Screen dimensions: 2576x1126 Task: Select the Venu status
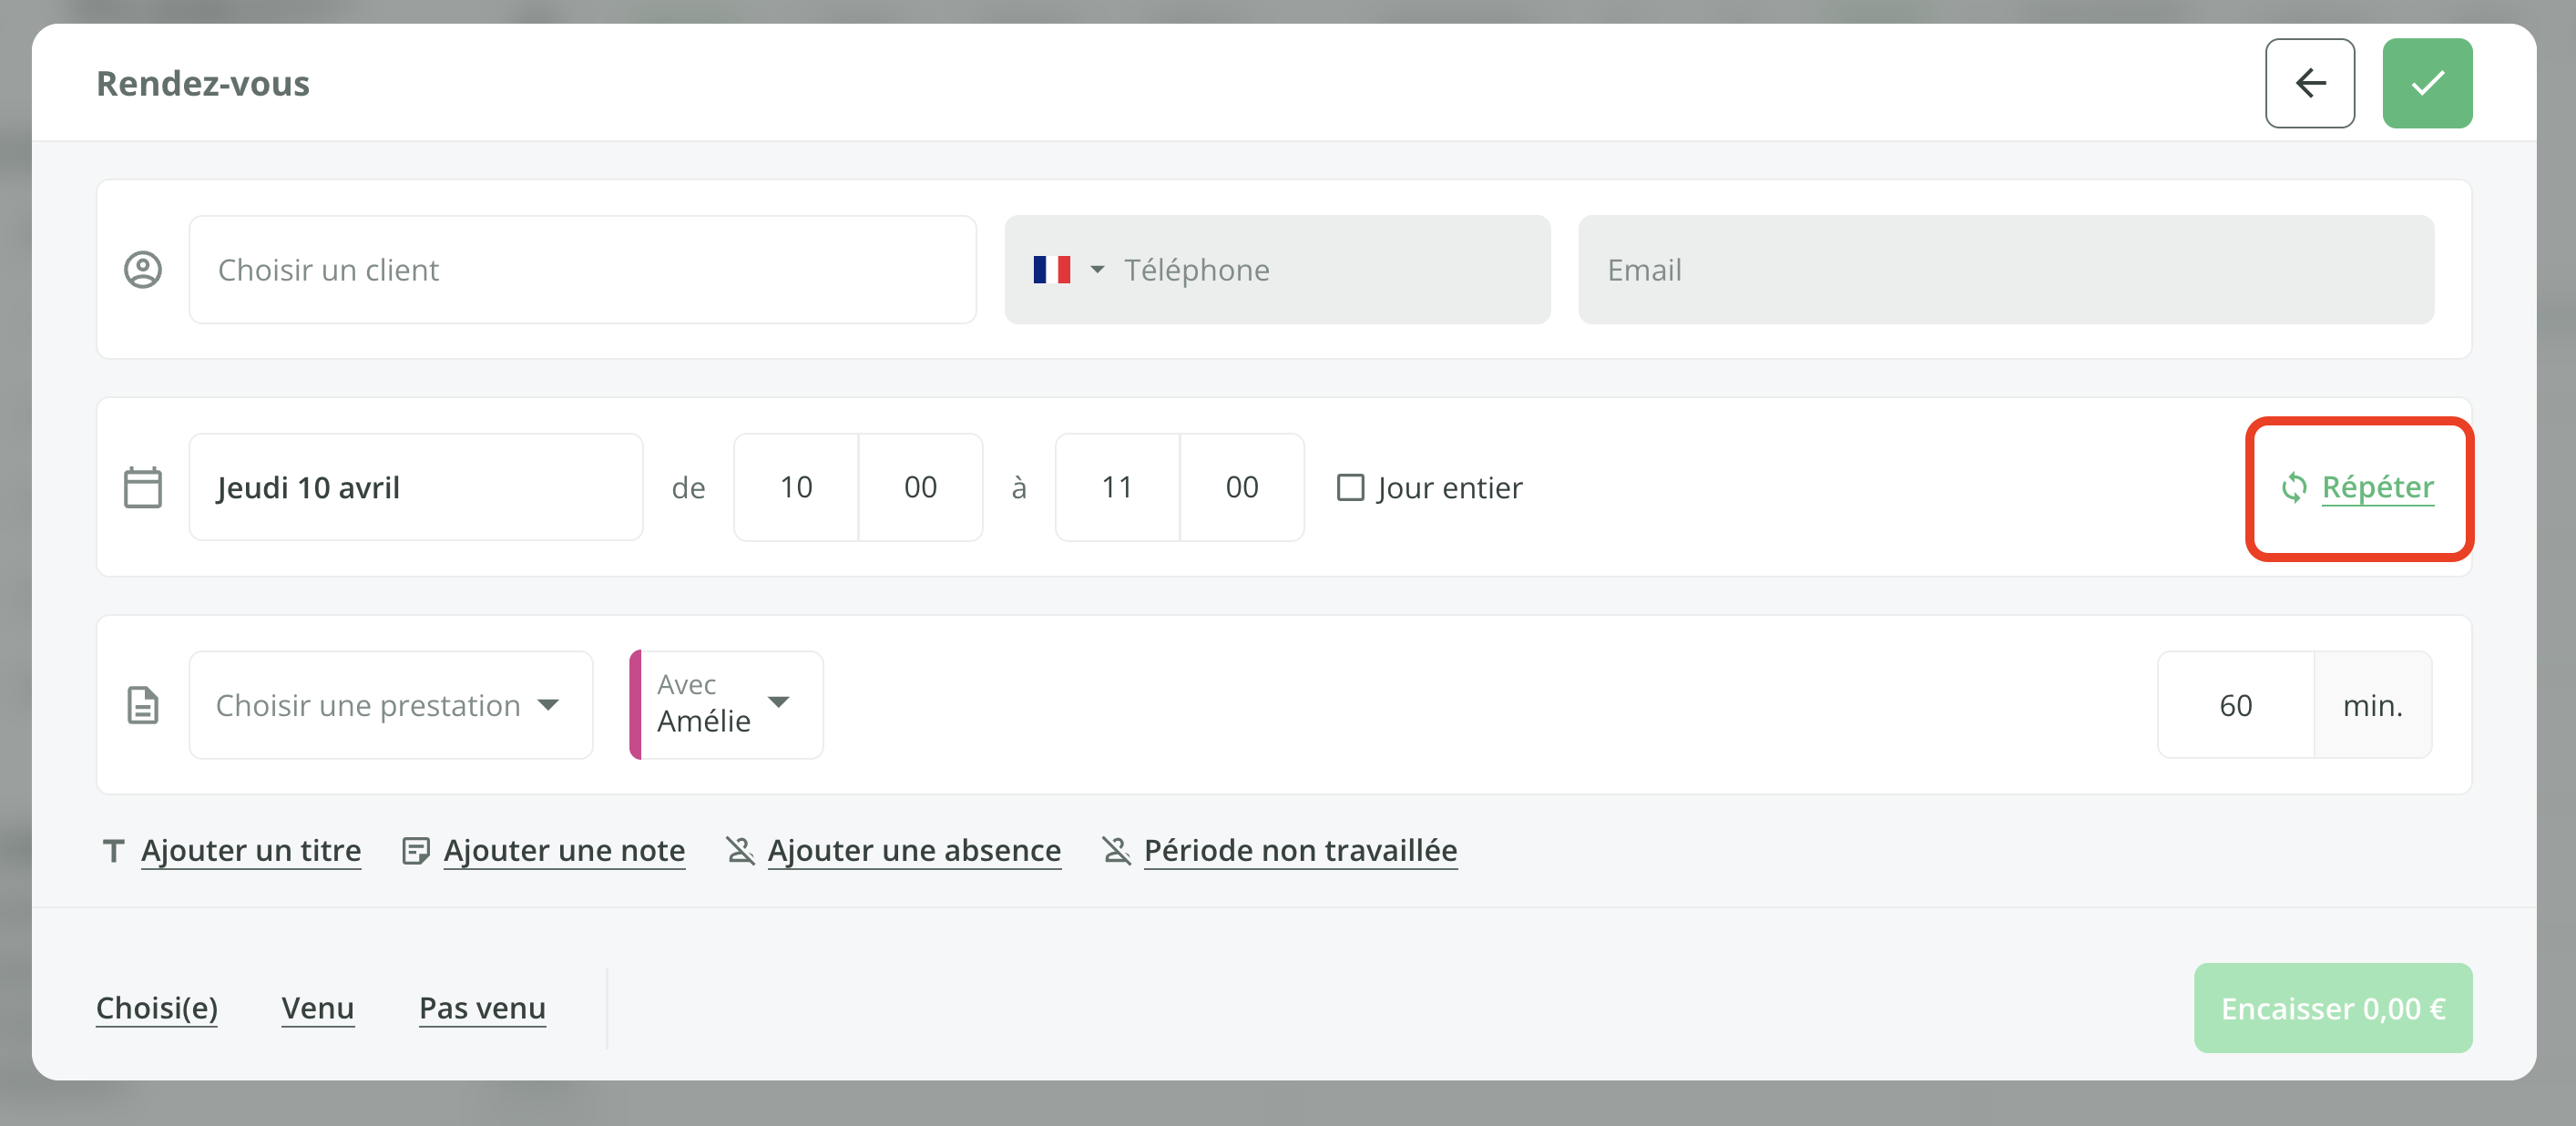317,1008
